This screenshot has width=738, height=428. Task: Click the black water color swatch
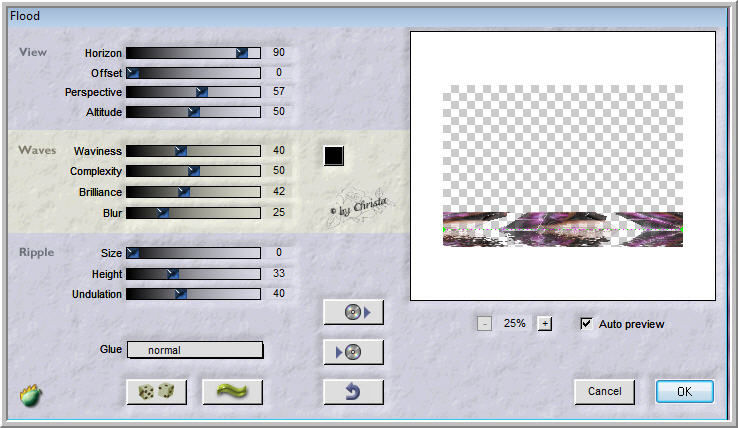(x=334, y=156)
